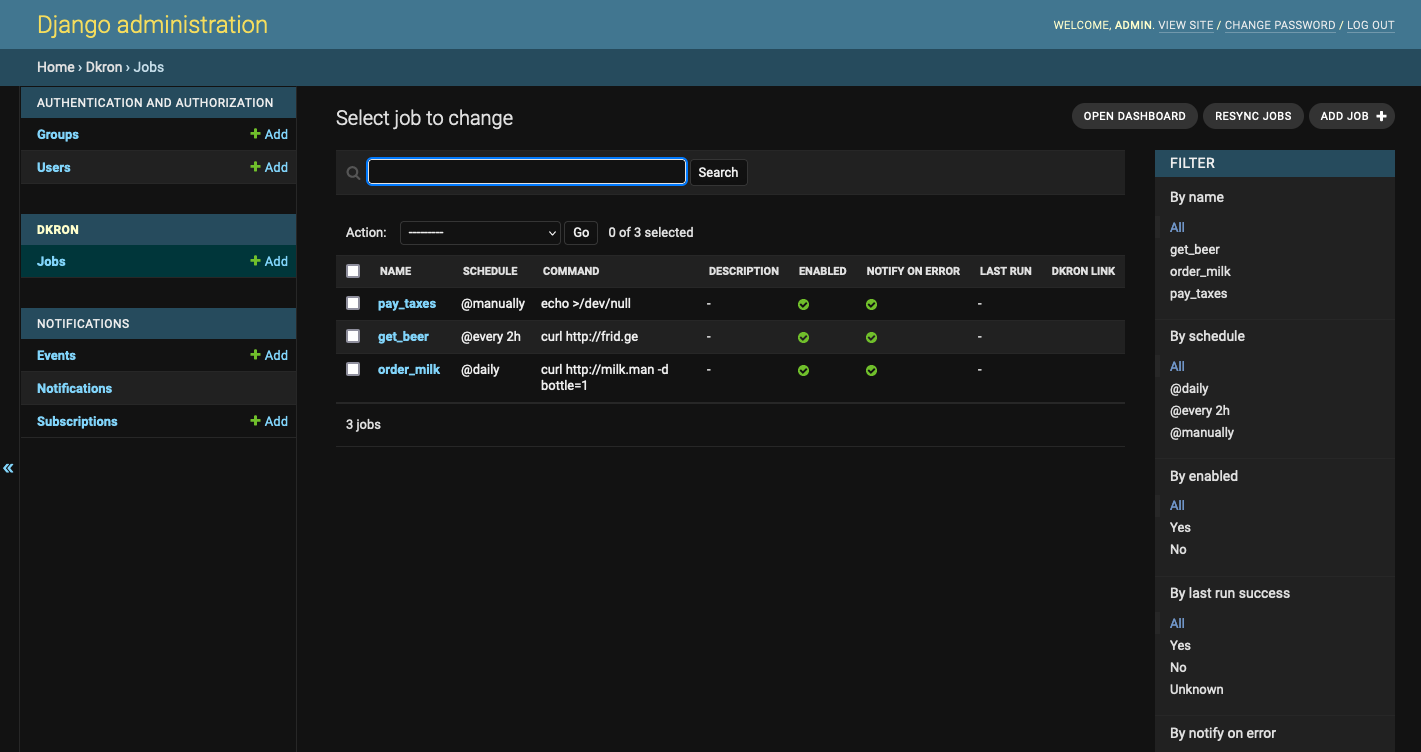
Task: Open the Action dropdown menu
Action: [480, 232]
